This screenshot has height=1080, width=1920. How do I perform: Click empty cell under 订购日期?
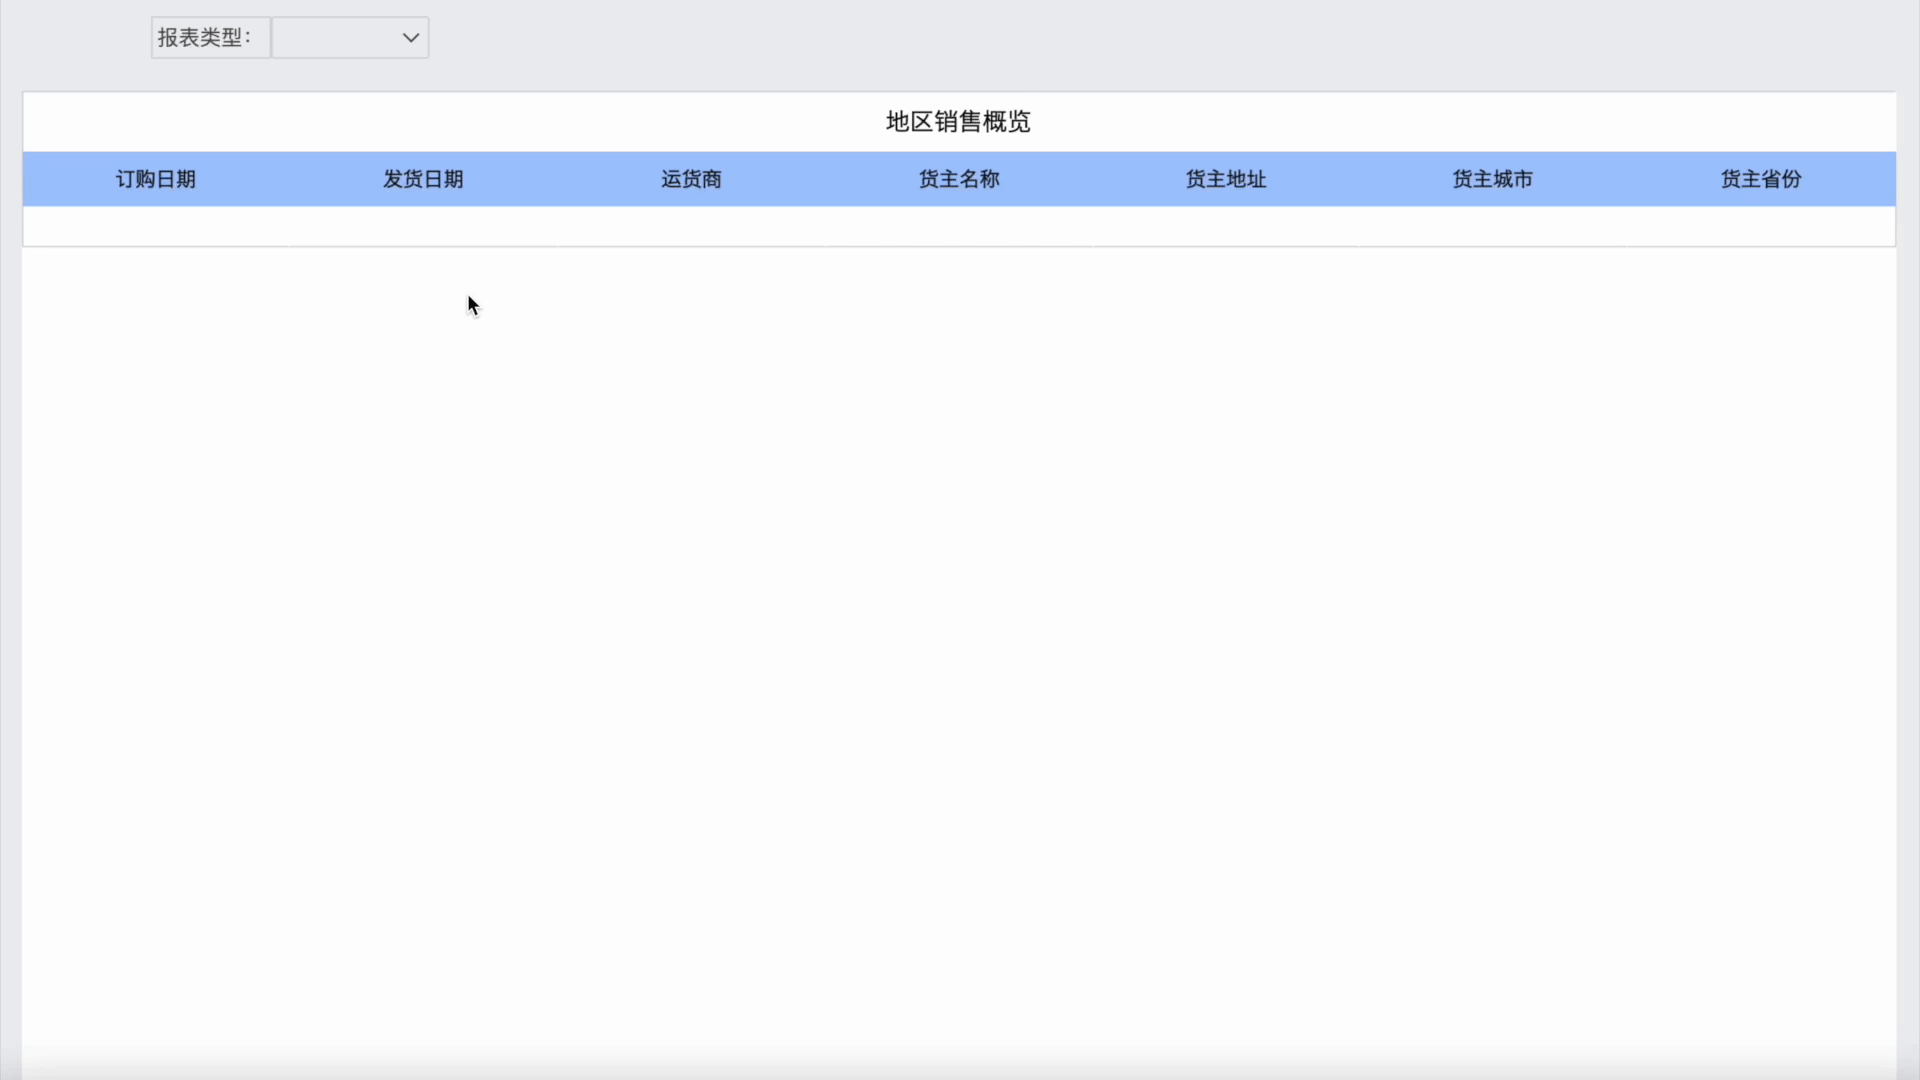156,226
